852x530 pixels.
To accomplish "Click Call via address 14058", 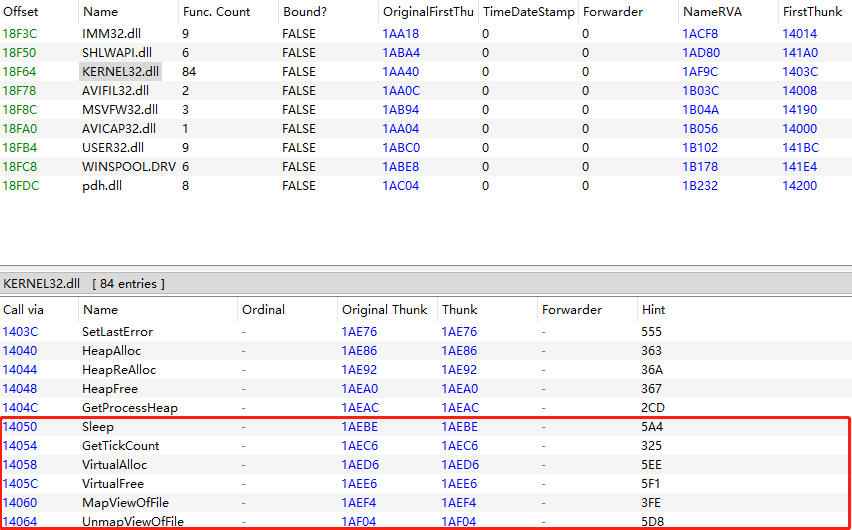I will pyautogui.click(x=20, y=465).
